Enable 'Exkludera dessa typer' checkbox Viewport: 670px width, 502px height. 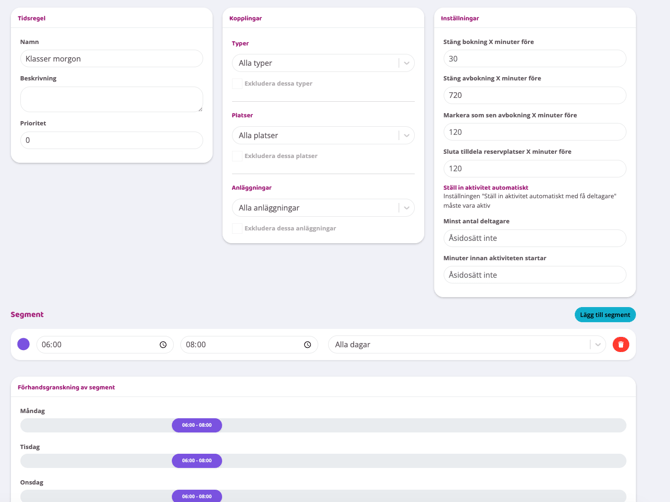pyautogui.click(x=238, y=84)
